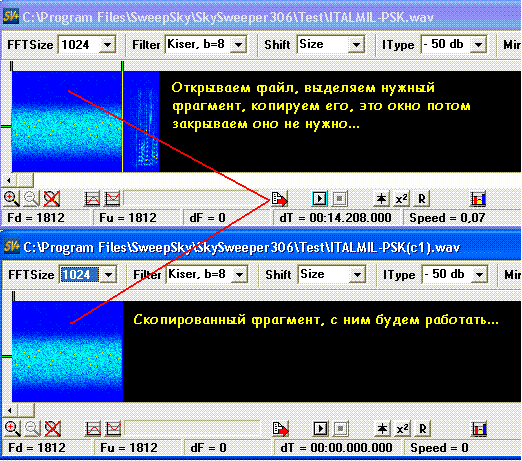
Task: Click second spectrum curve icon in top window
Action: click(x=113, y=199)
